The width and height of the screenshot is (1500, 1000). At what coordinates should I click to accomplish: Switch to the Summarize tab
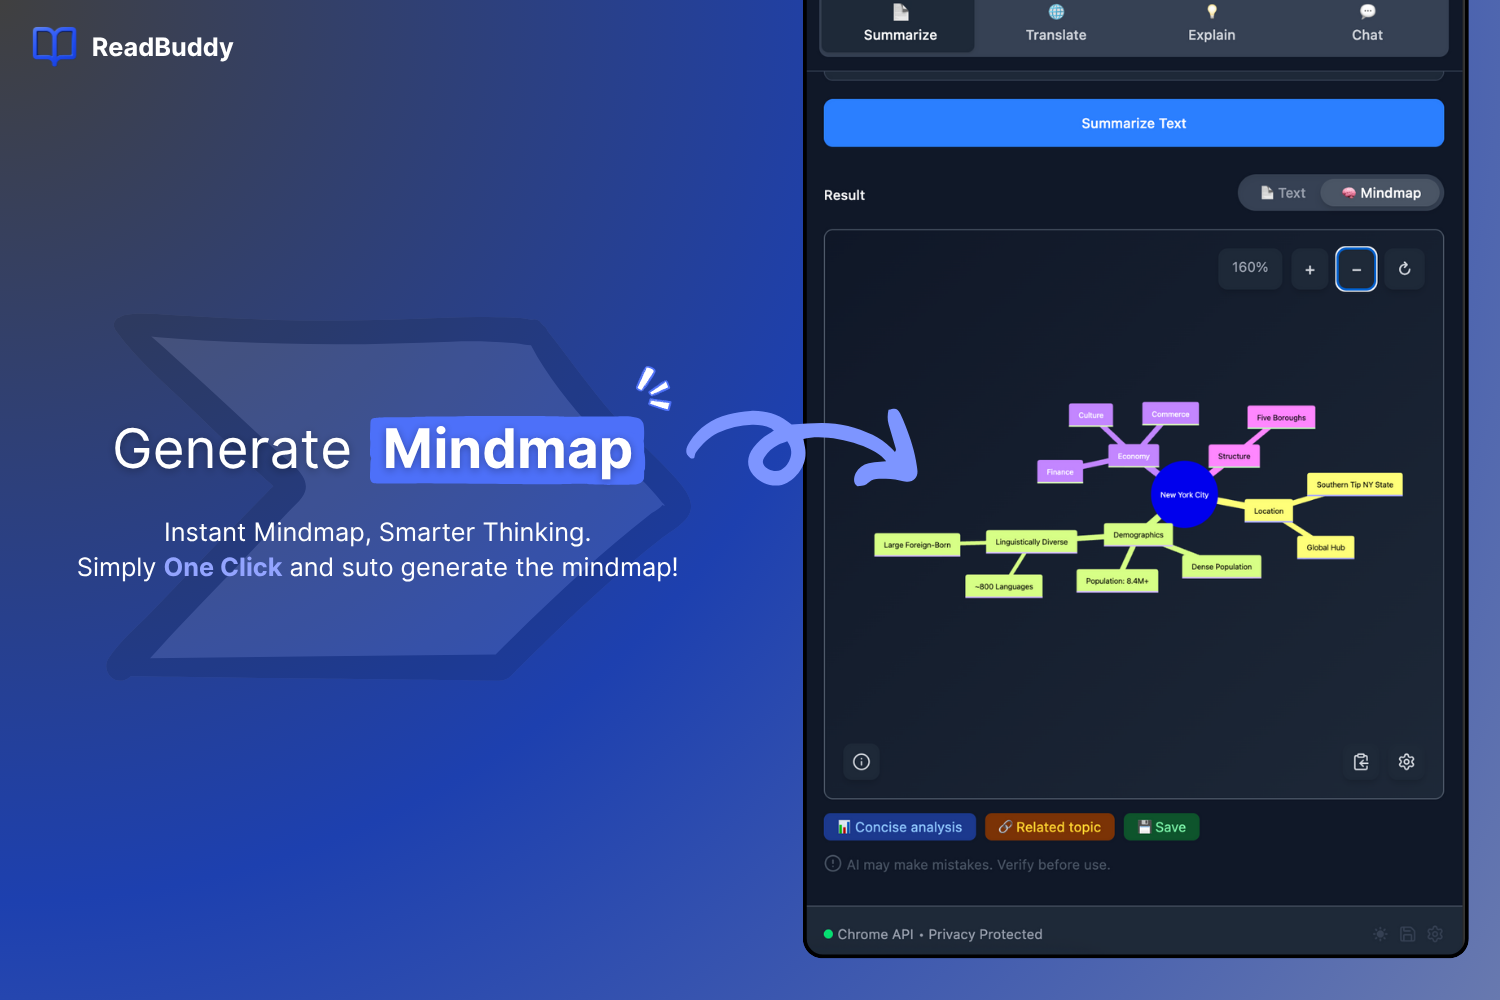pyautogui.click(x=900, y=25)
